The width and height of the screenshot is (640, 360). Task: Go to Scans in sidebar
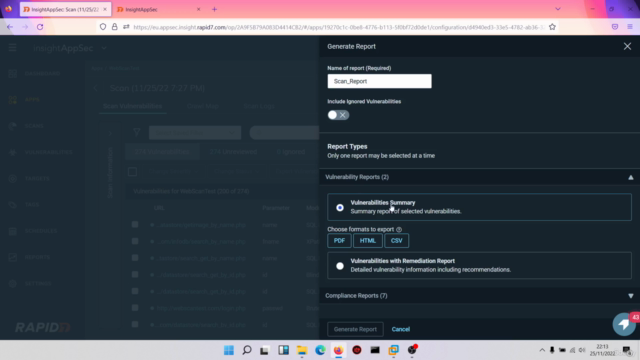click(34, 126)
